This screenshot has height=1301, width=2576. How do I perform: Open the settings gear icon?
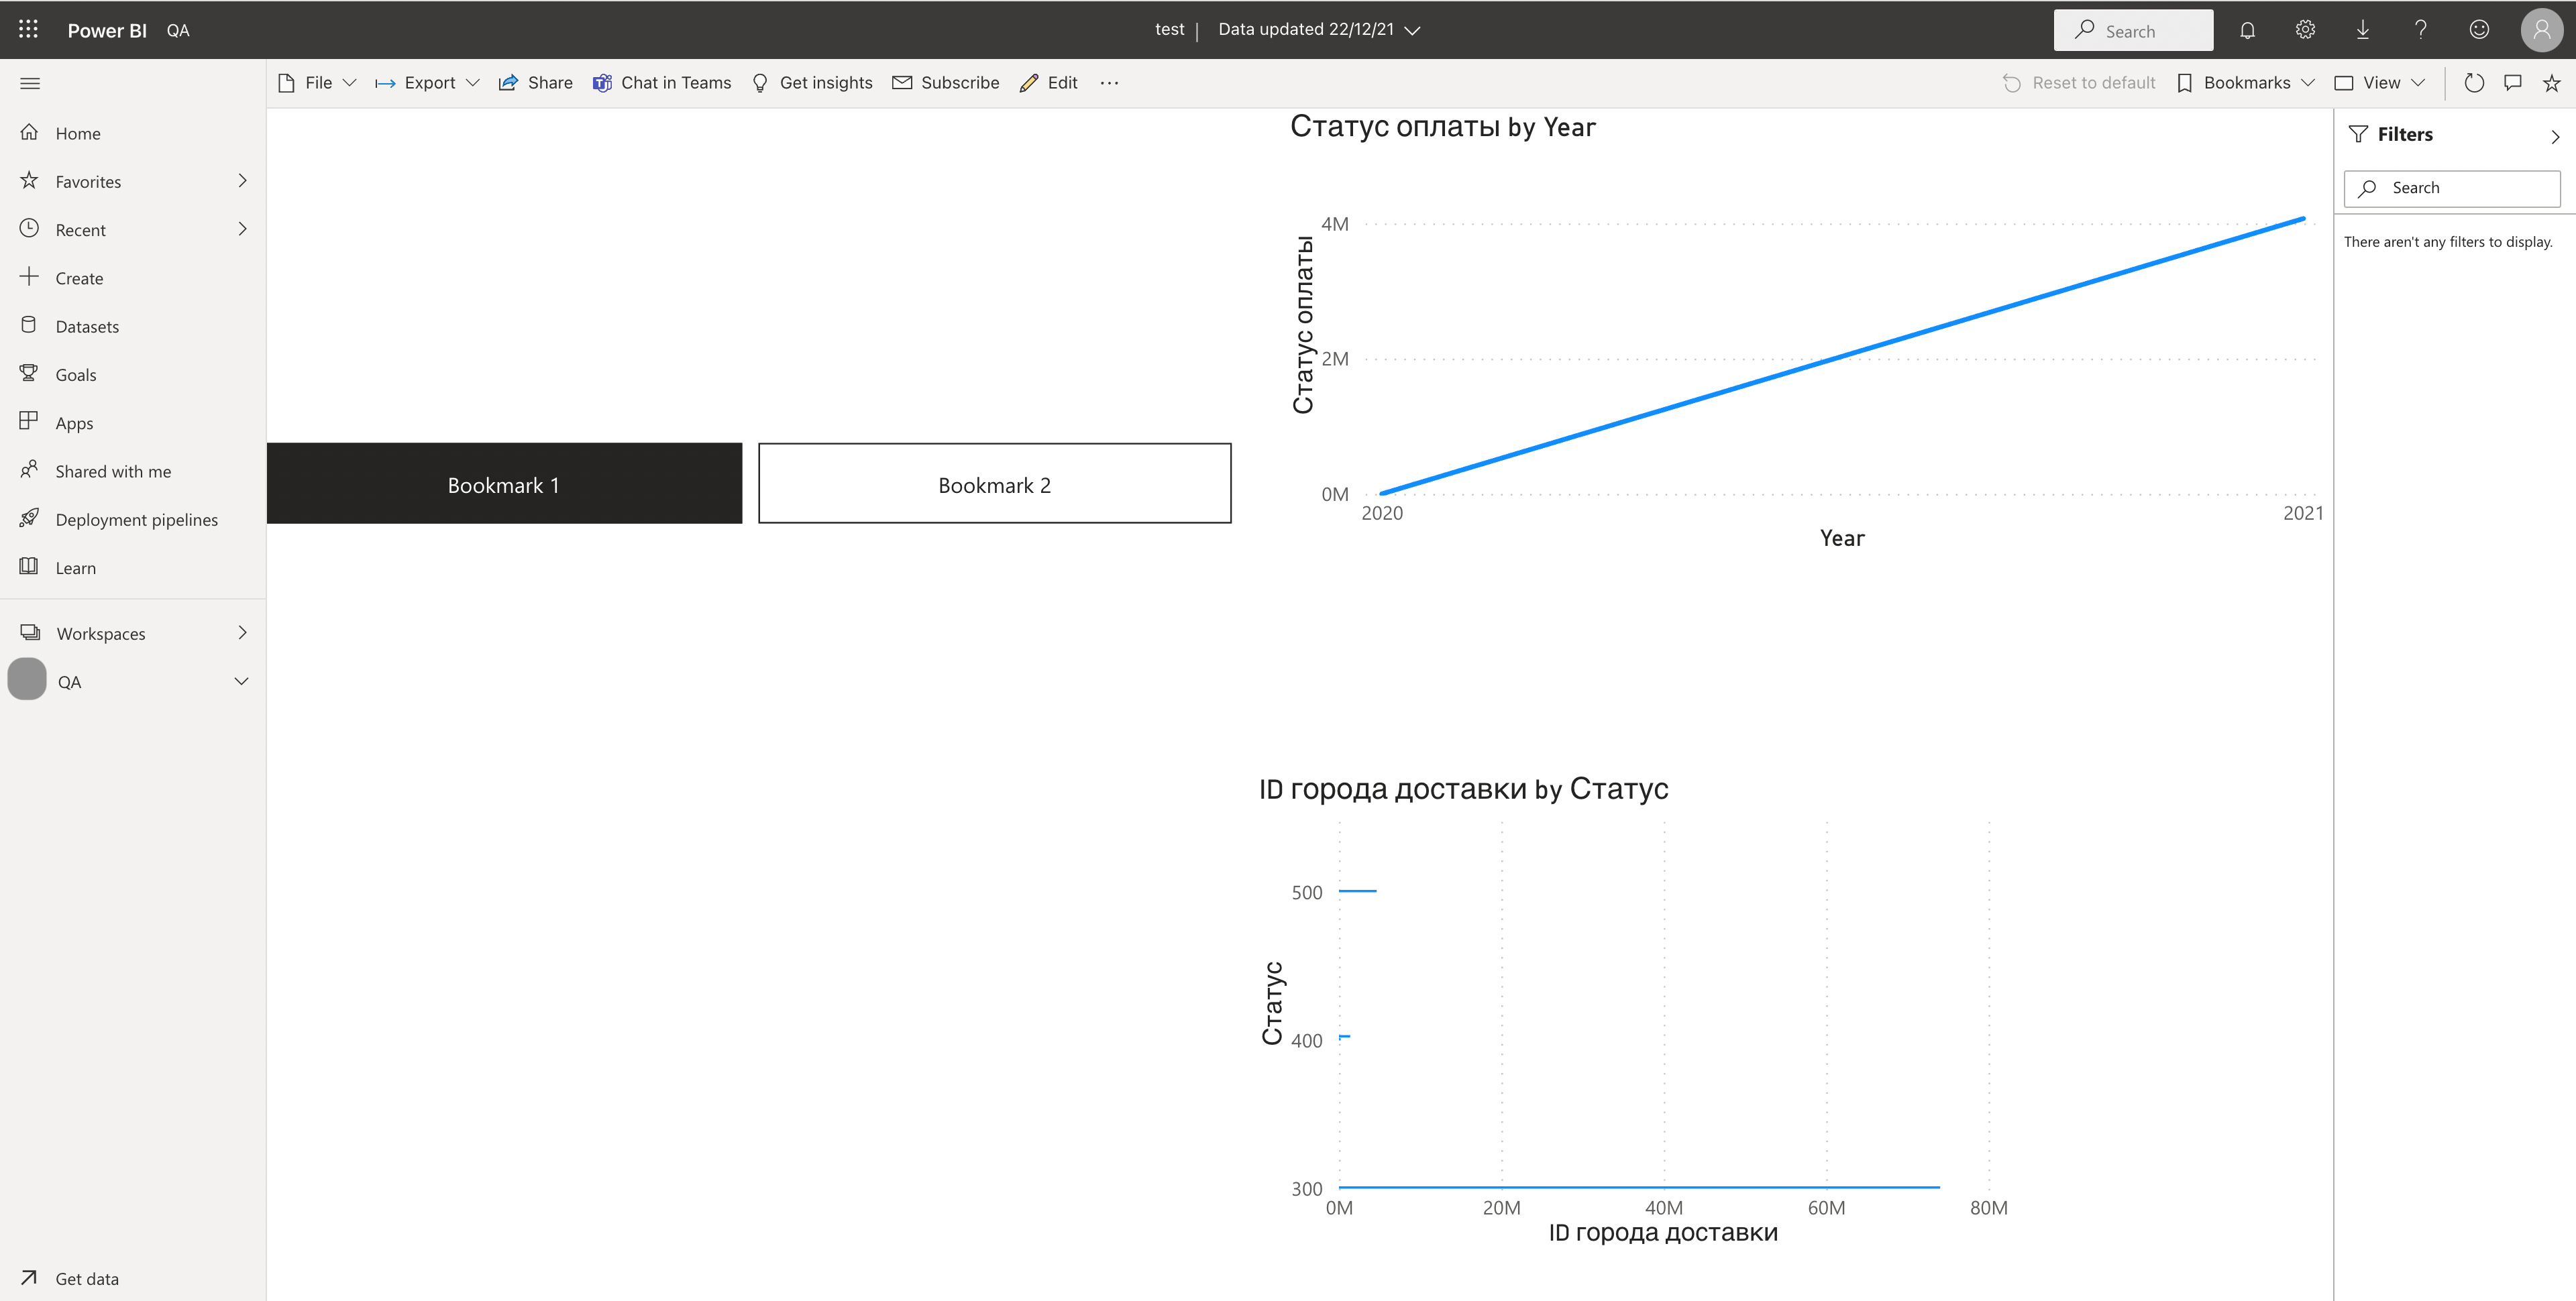click(x=2305, y=30)
